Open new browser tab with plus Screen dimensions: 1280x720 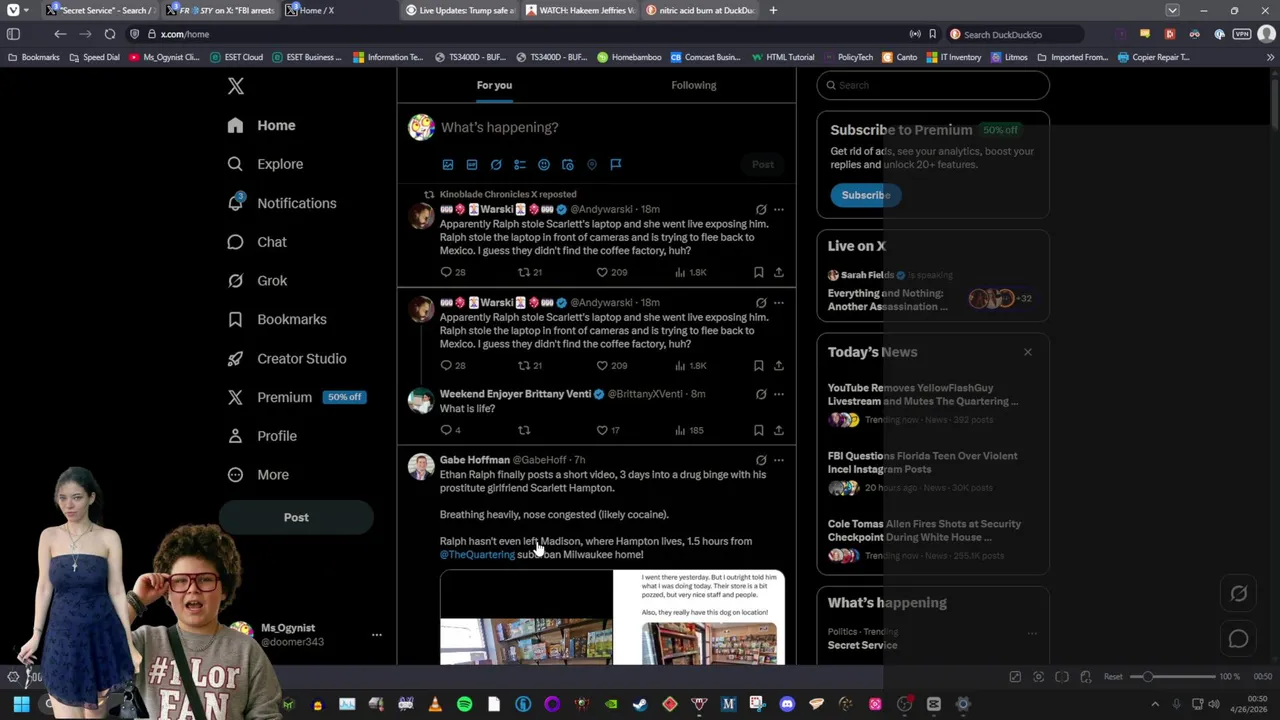[x=773, y=11]
